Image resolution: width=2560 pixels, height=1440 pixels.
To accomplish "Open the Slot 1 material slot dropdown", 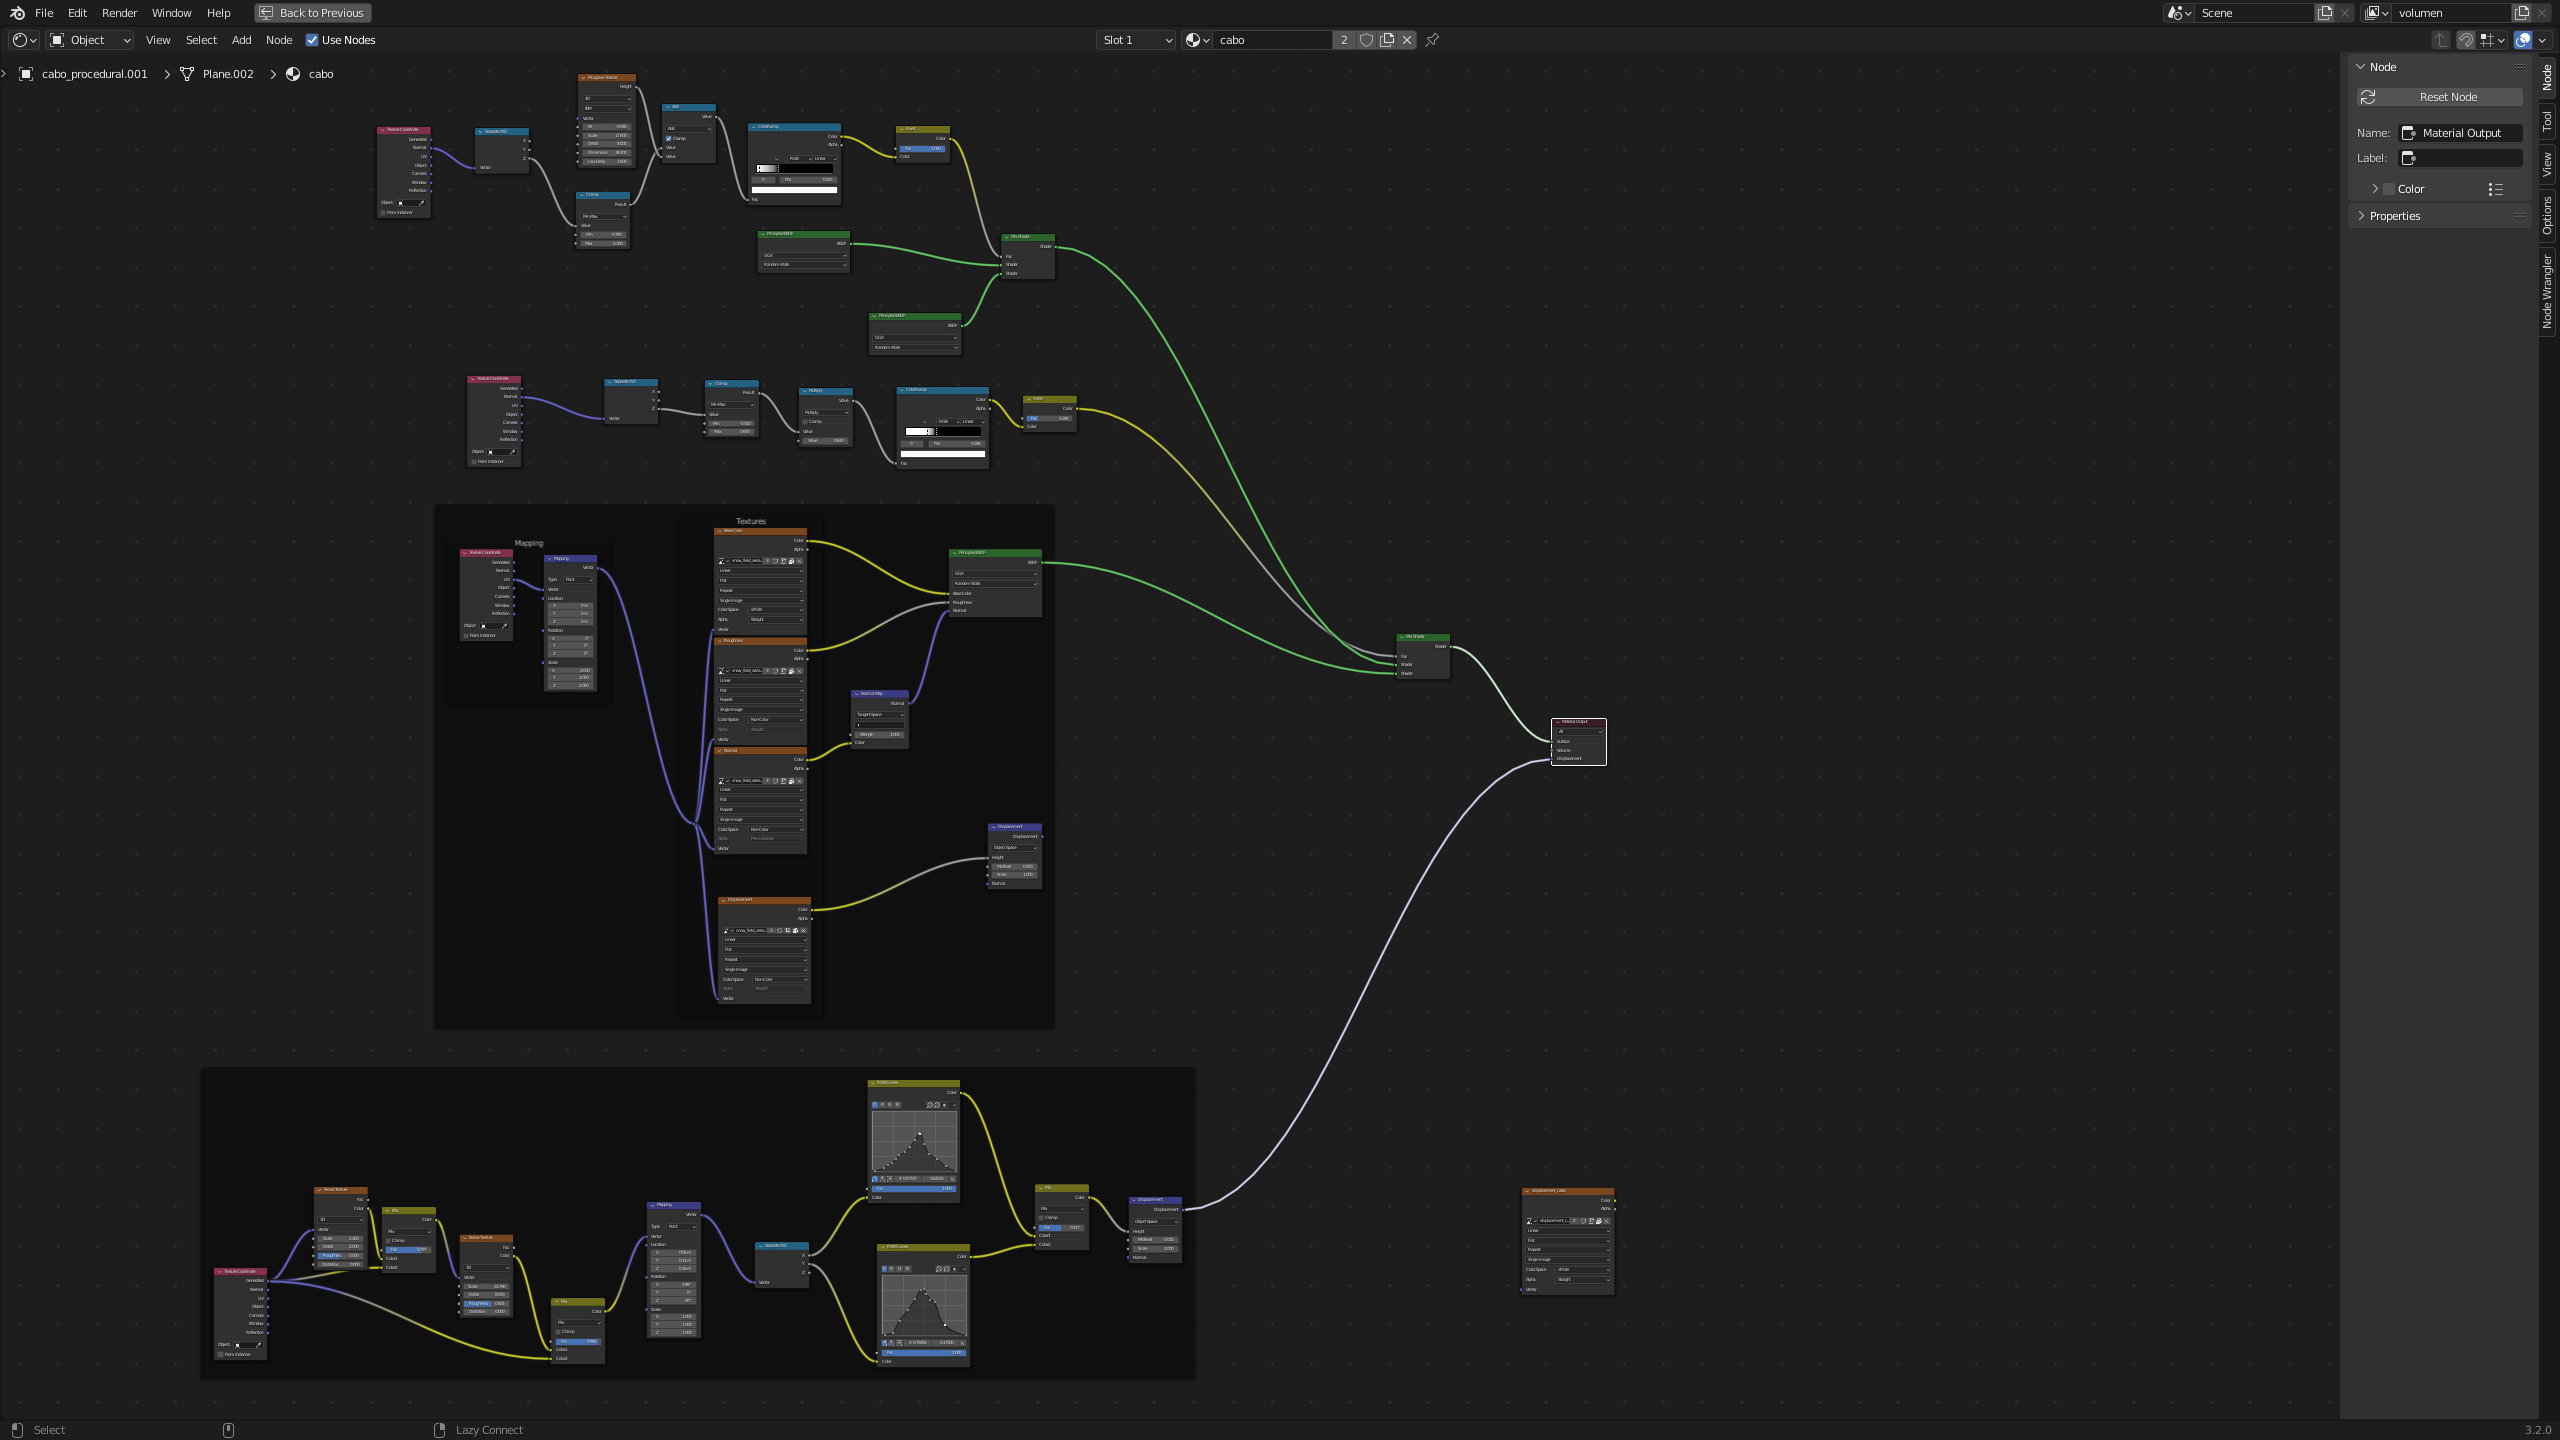I will pyautogui.click(x=1136, y=40).
